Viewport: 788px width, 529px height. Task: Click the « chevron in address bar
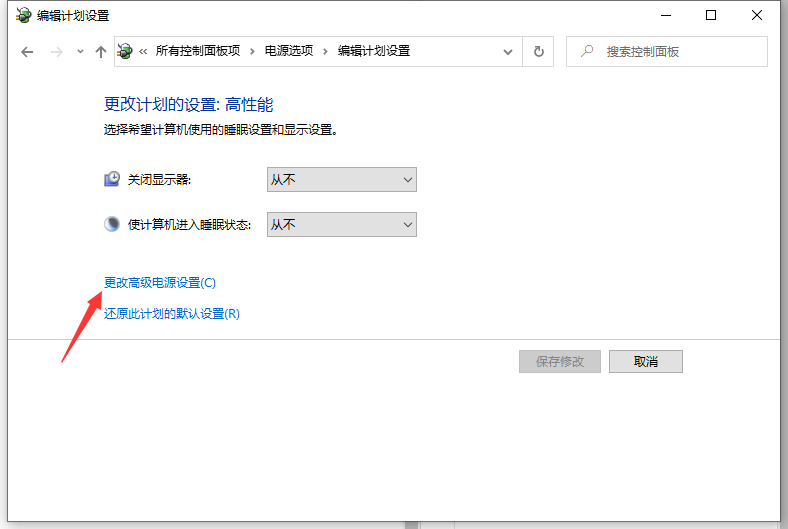click(x=144, y=52)
